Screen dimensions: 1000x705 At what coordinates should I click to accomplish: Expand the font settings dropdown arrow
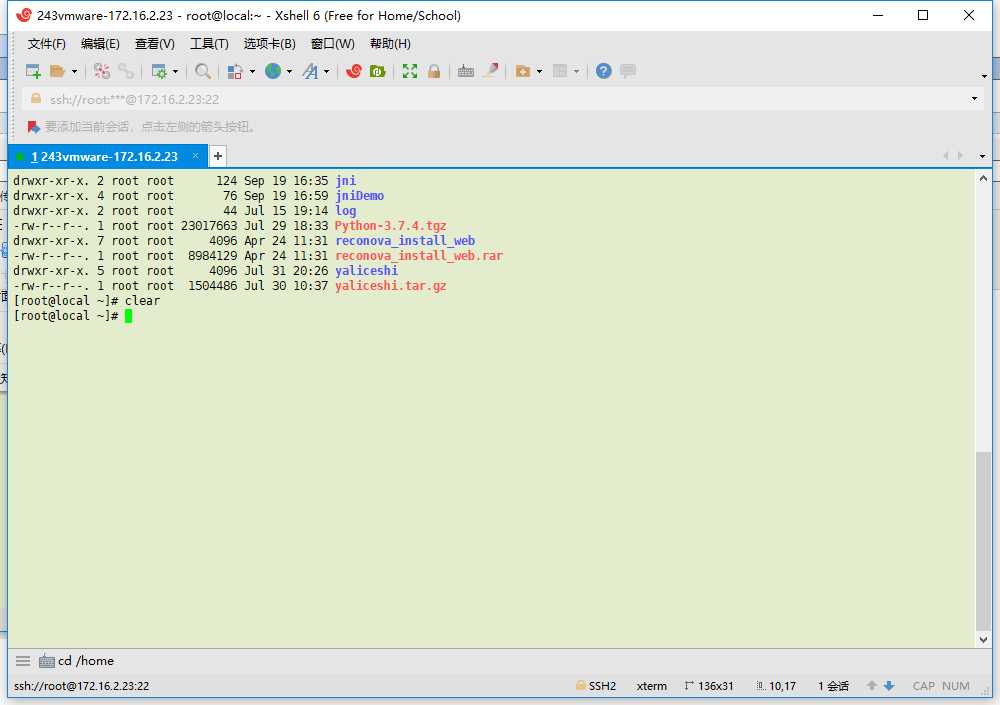coord(326,72)
